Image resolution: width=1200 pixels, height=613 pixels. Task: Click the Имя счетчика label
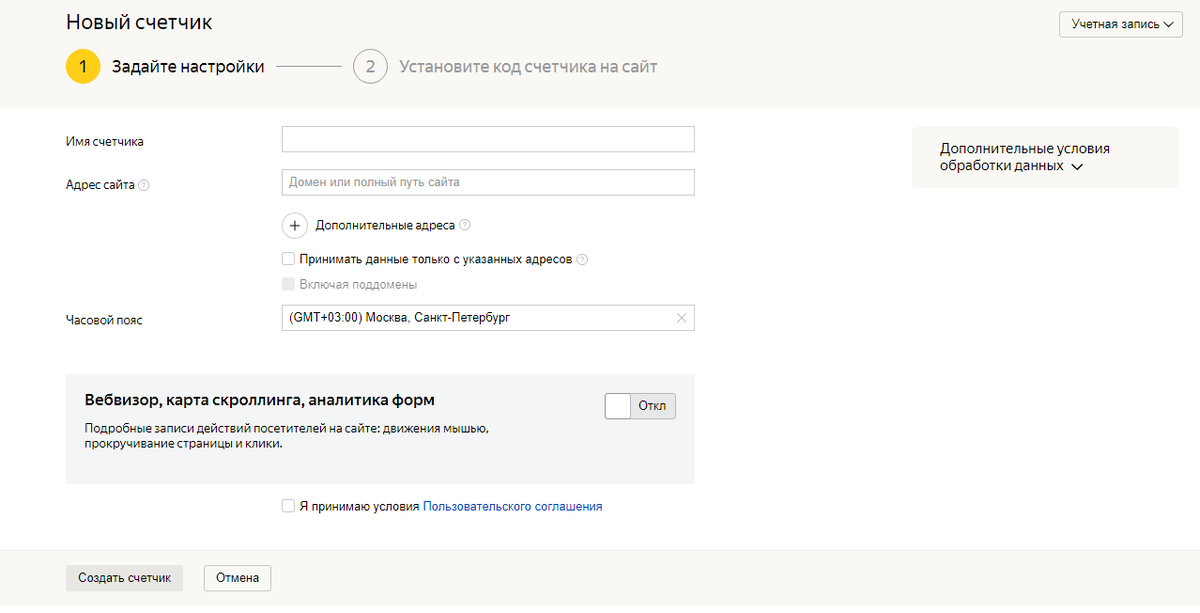105,142
